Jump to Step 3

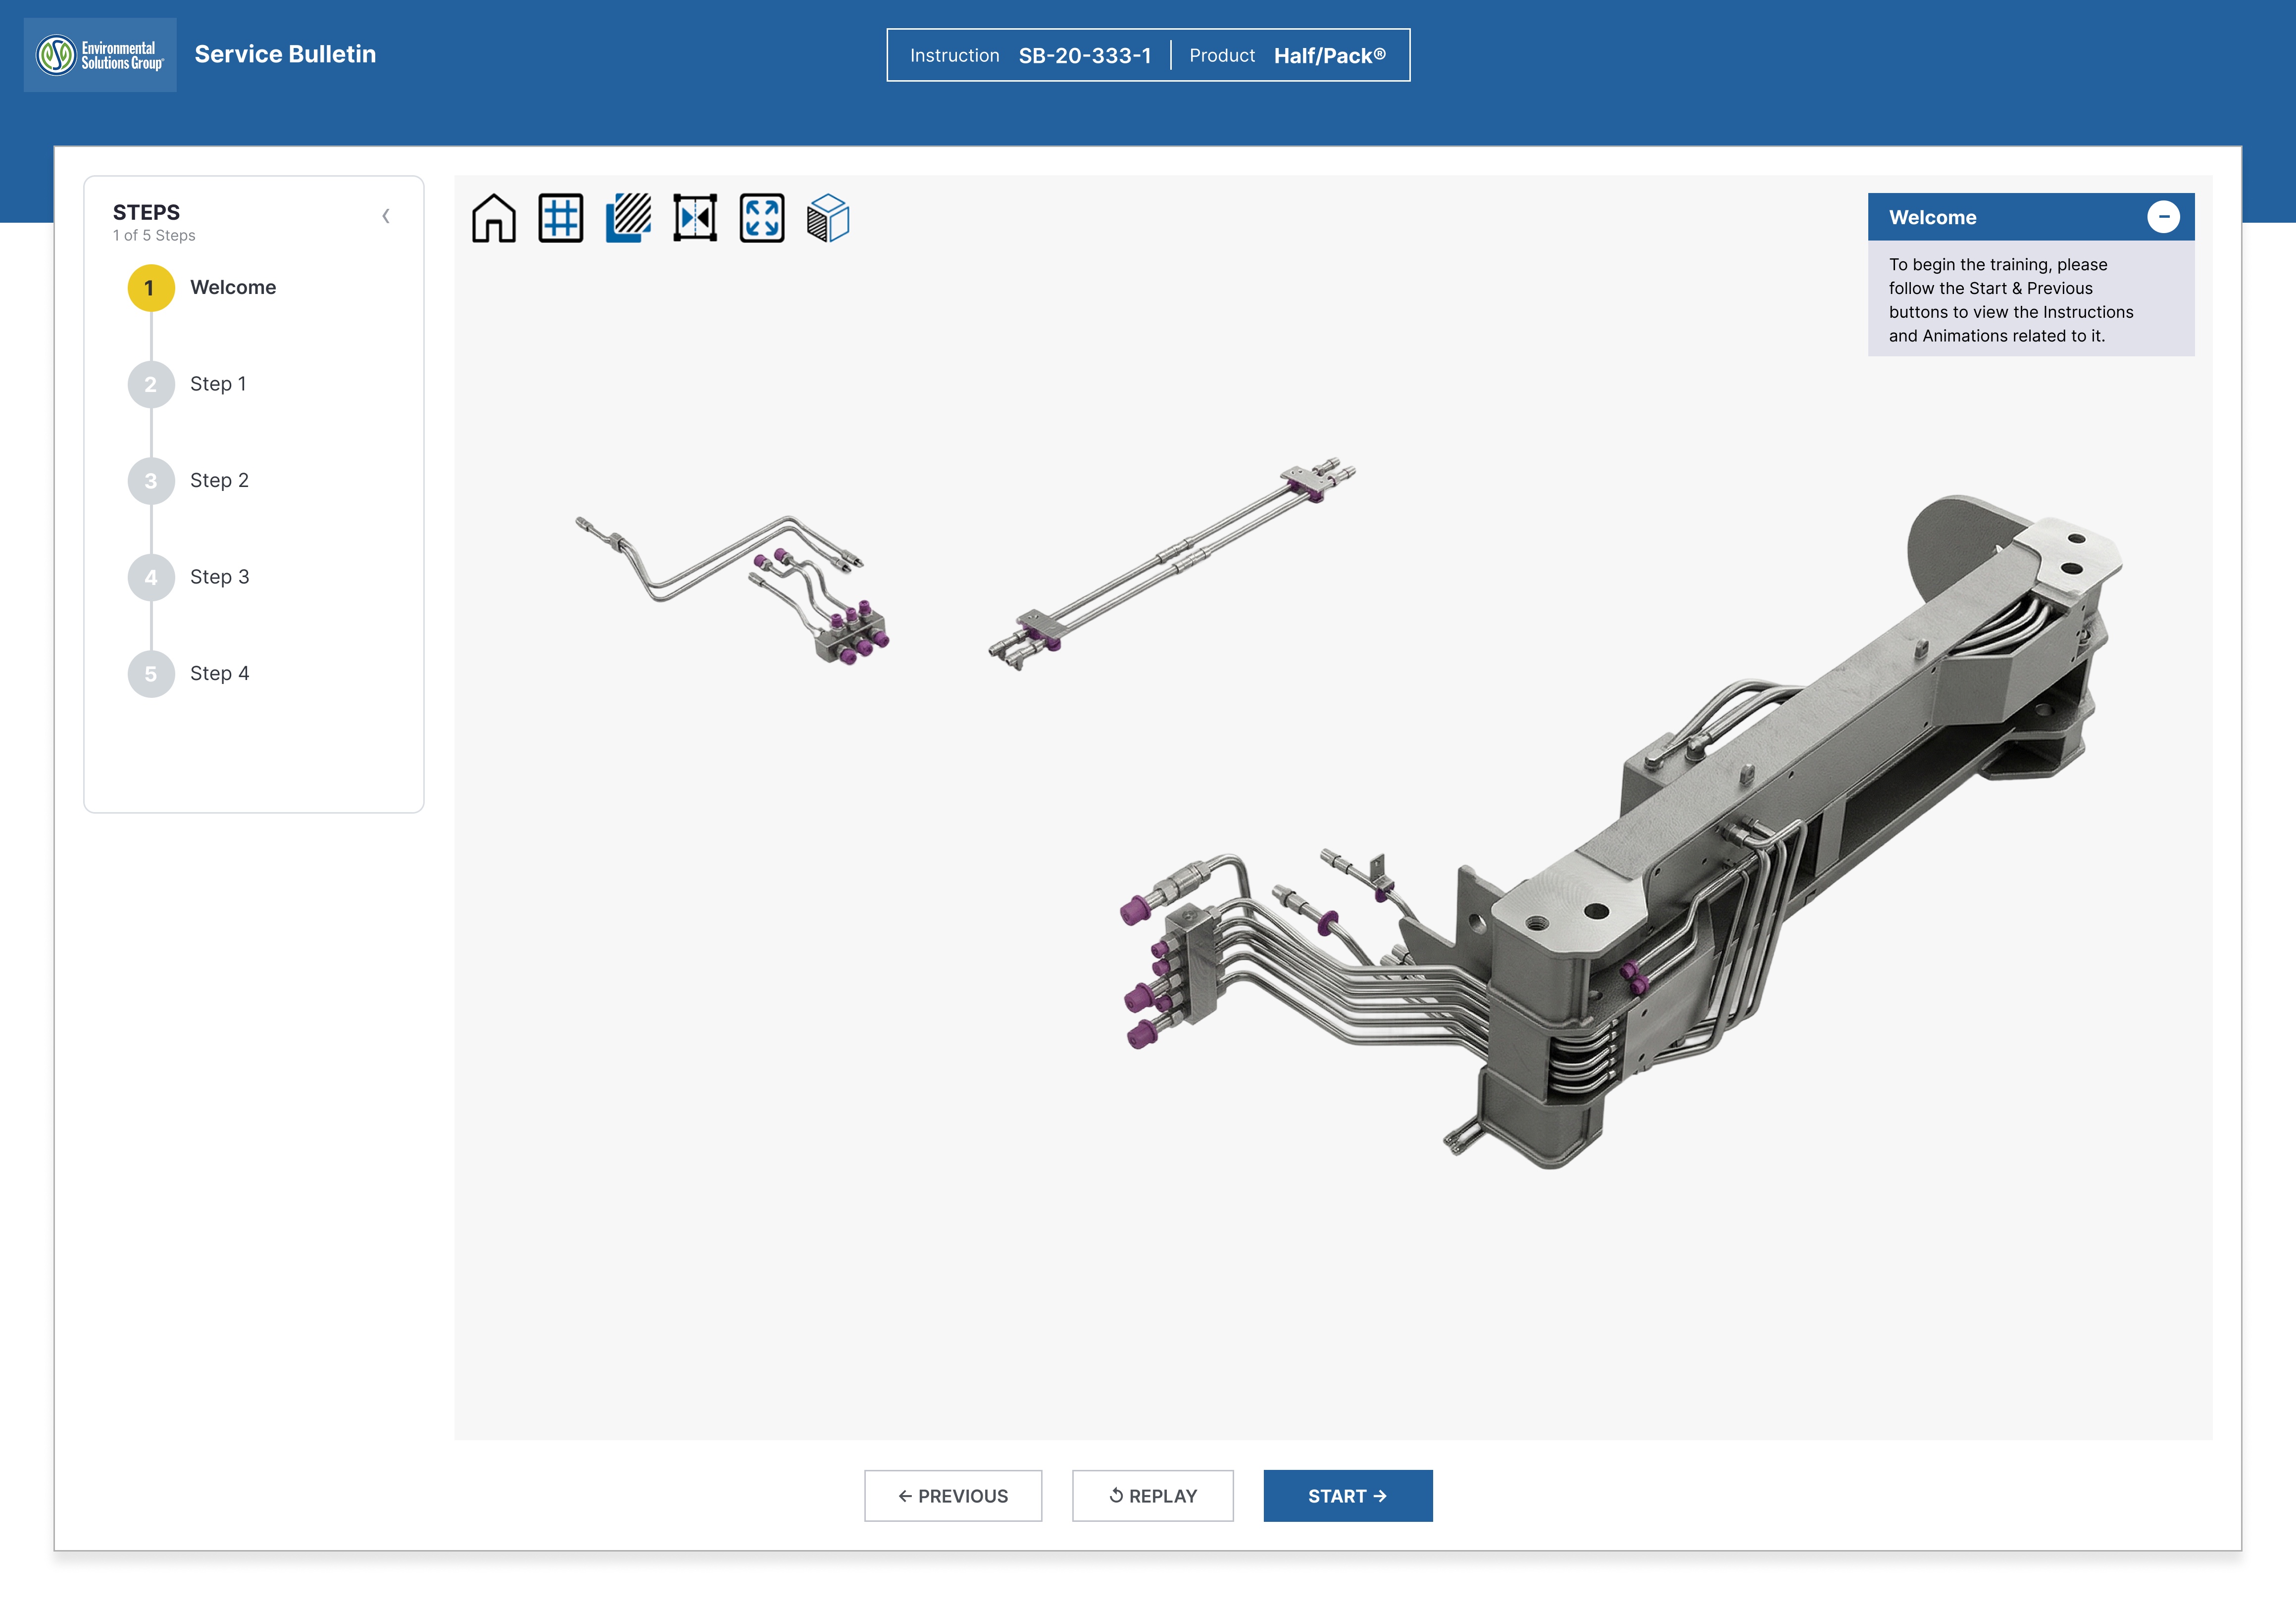219,577
